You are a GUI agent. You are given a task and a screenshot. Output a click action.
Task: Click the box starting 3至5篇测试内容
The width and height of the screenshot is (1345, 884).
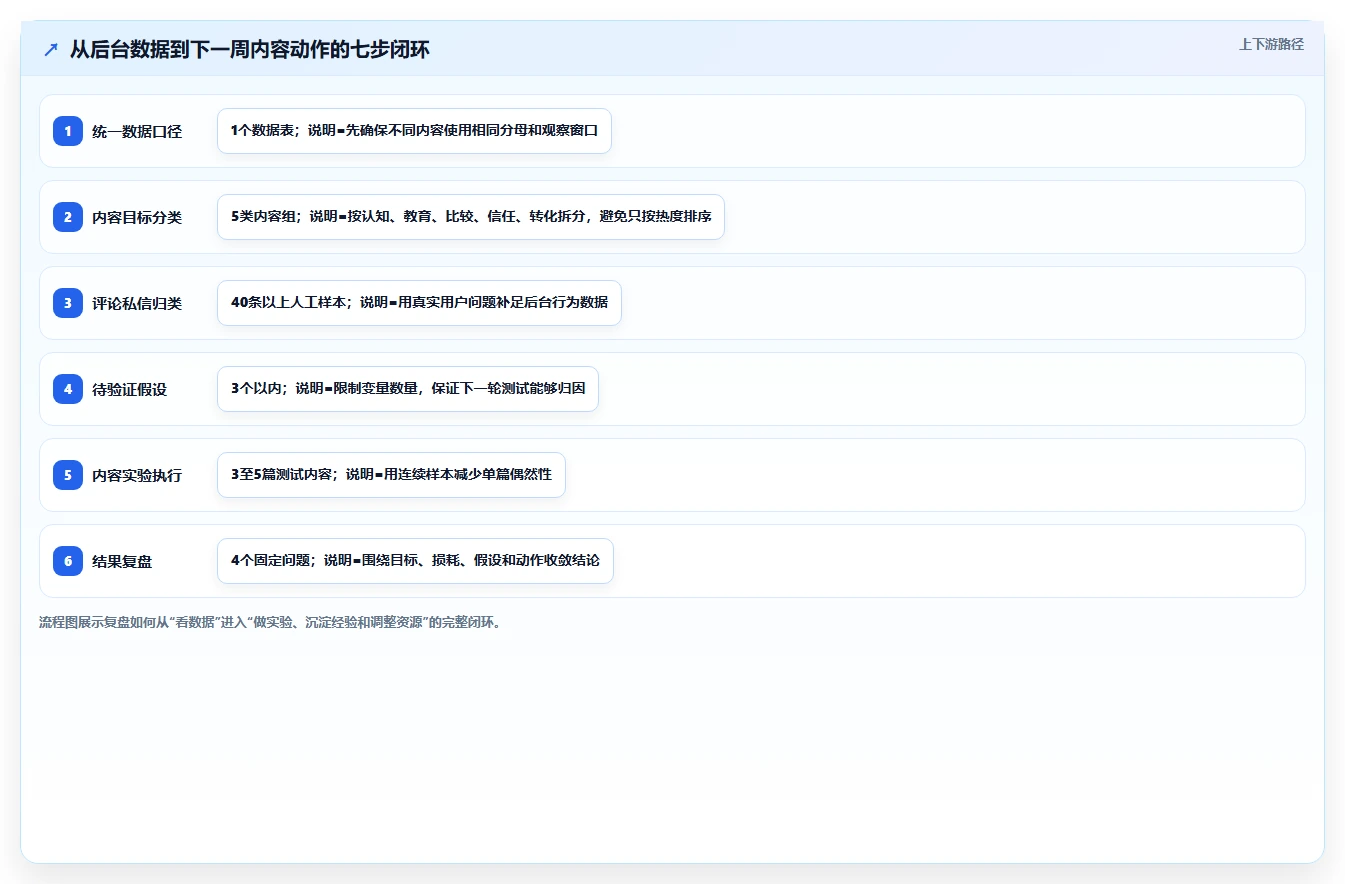click(x=391, y=475)
